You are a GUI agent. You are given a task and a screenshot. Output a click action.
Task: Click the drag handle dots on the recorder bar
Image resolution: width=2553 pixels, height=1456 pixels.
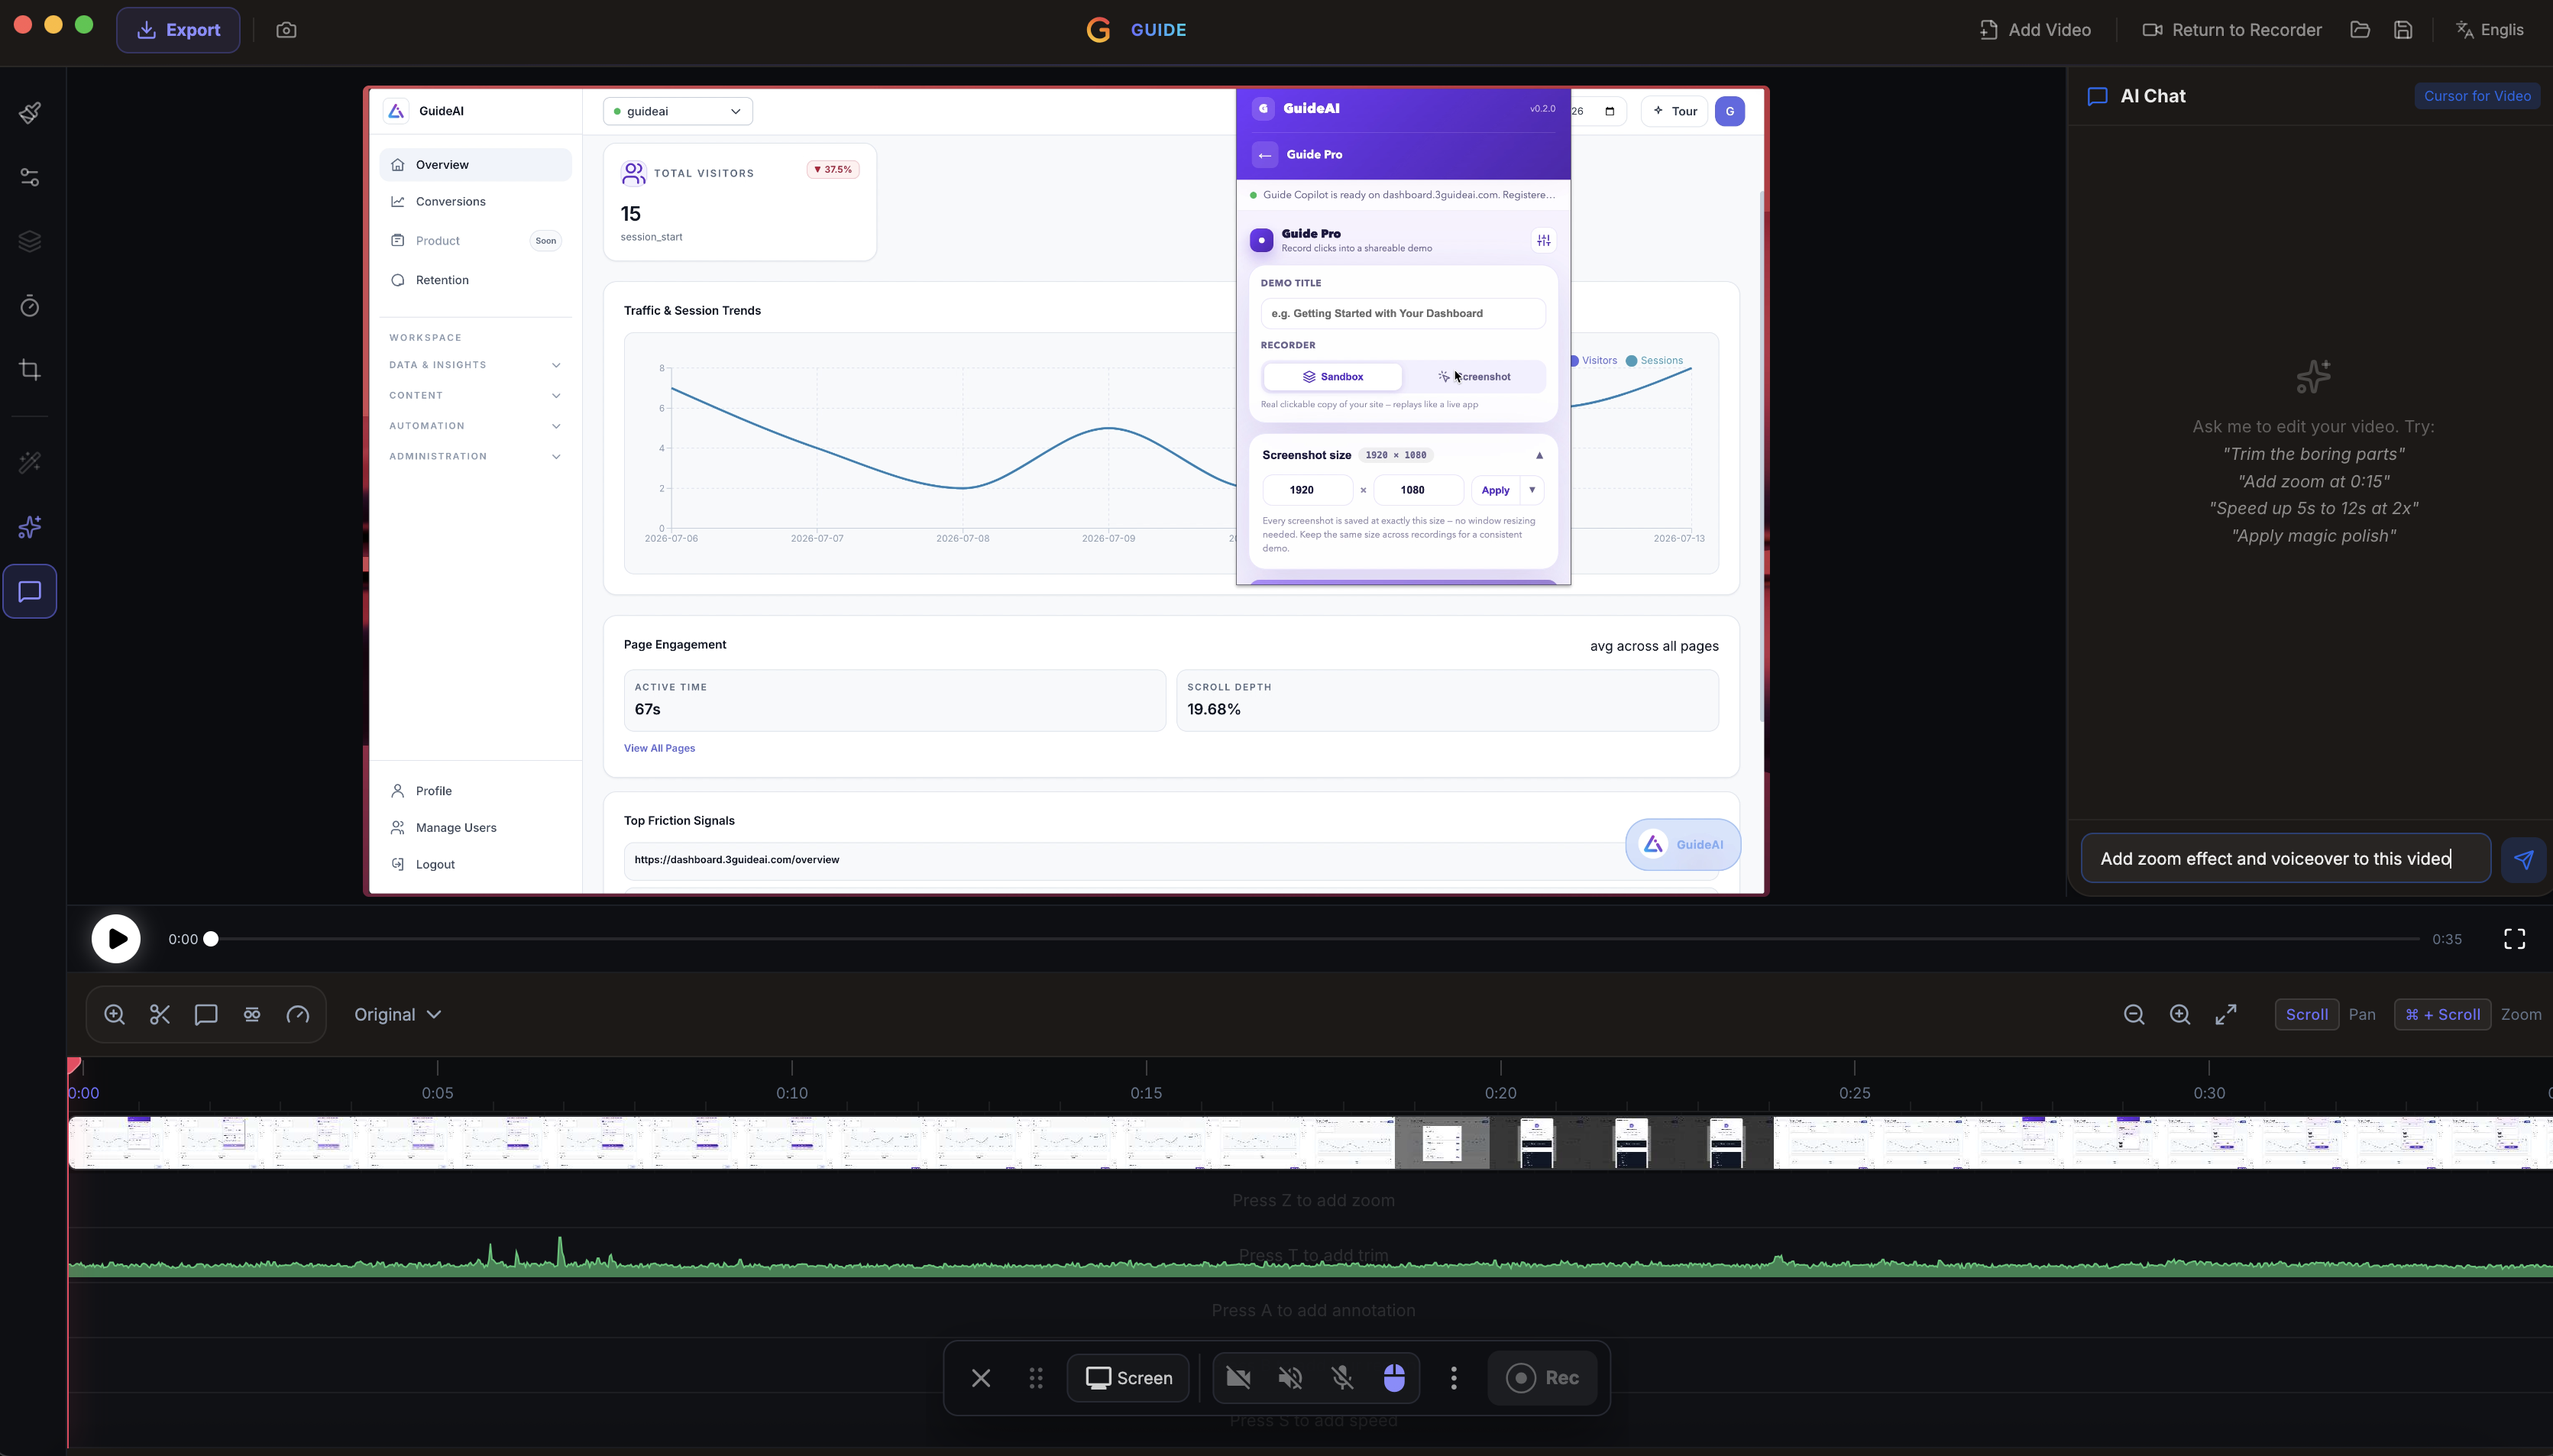(x=1036, y=1378)
